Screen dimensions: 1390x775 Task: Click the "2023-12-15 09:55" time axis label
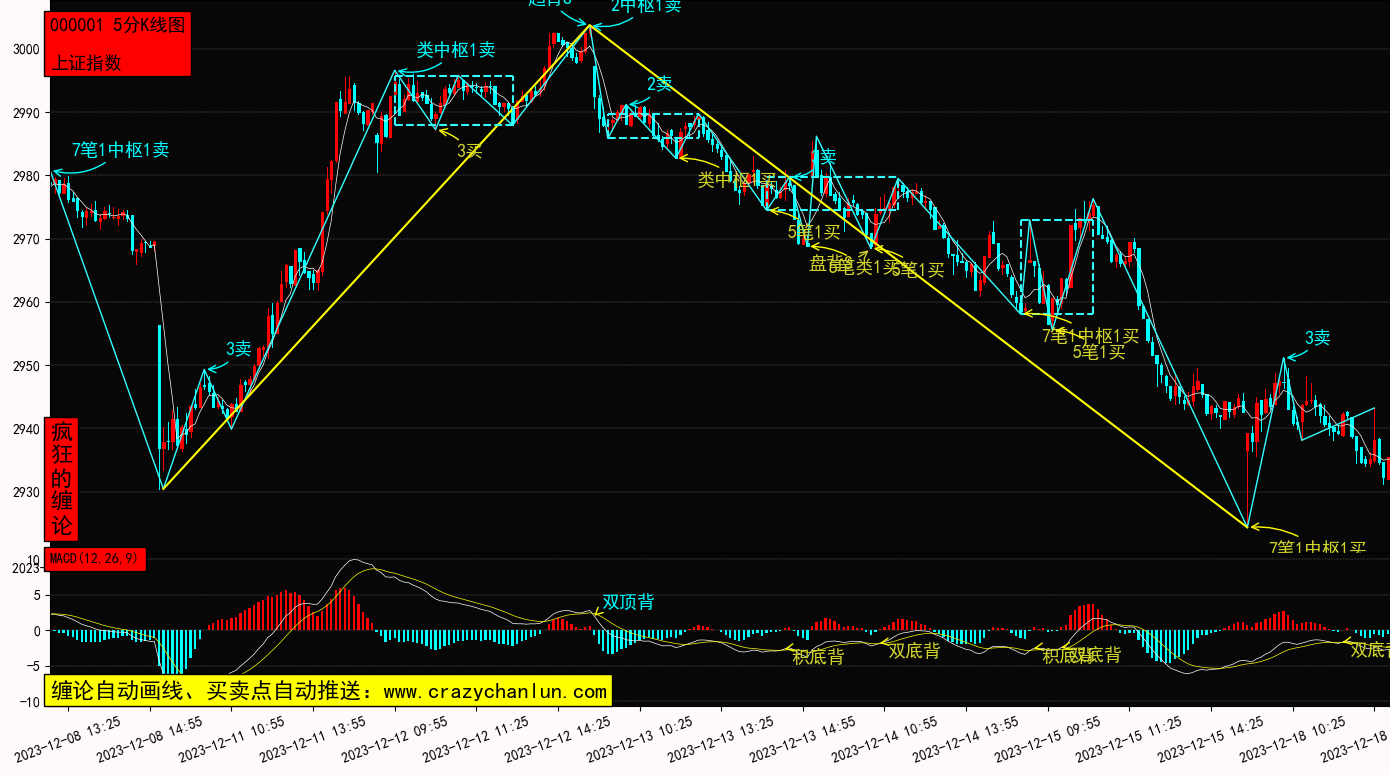[x=1048, y=739]
